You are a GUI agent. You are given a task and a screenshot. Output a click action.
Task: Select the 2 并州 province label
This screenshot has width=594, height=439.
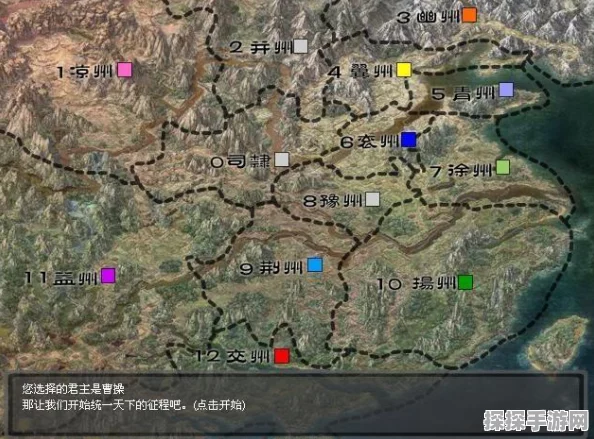261,48
